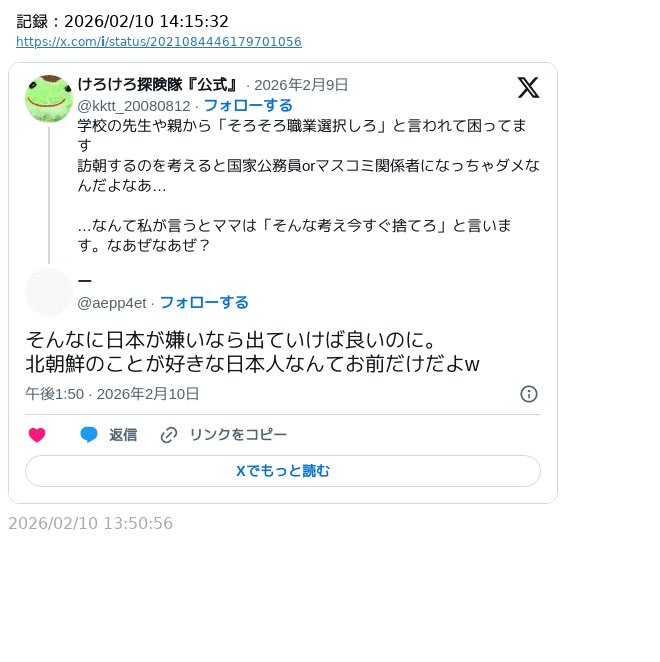Viewport: 660px width, 662px height.
Task: Open the けろけろ探険隊『公式』 display name
Action: tap(158, 85)
